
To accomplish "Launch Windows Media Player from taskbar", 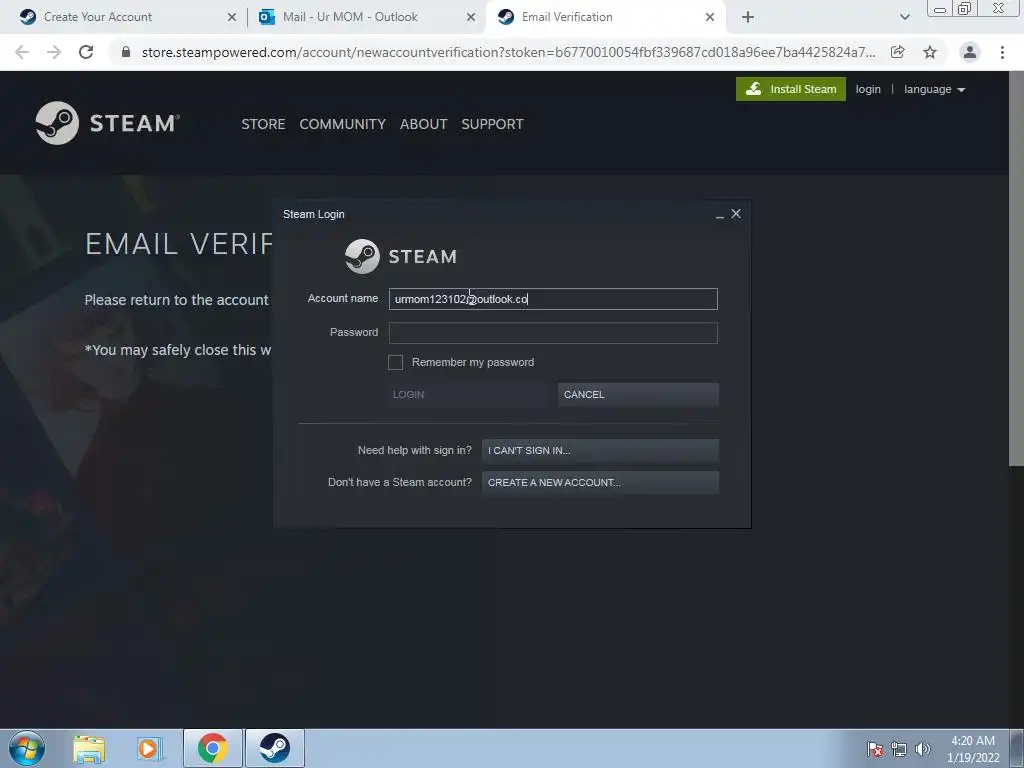I will point(150,748).
